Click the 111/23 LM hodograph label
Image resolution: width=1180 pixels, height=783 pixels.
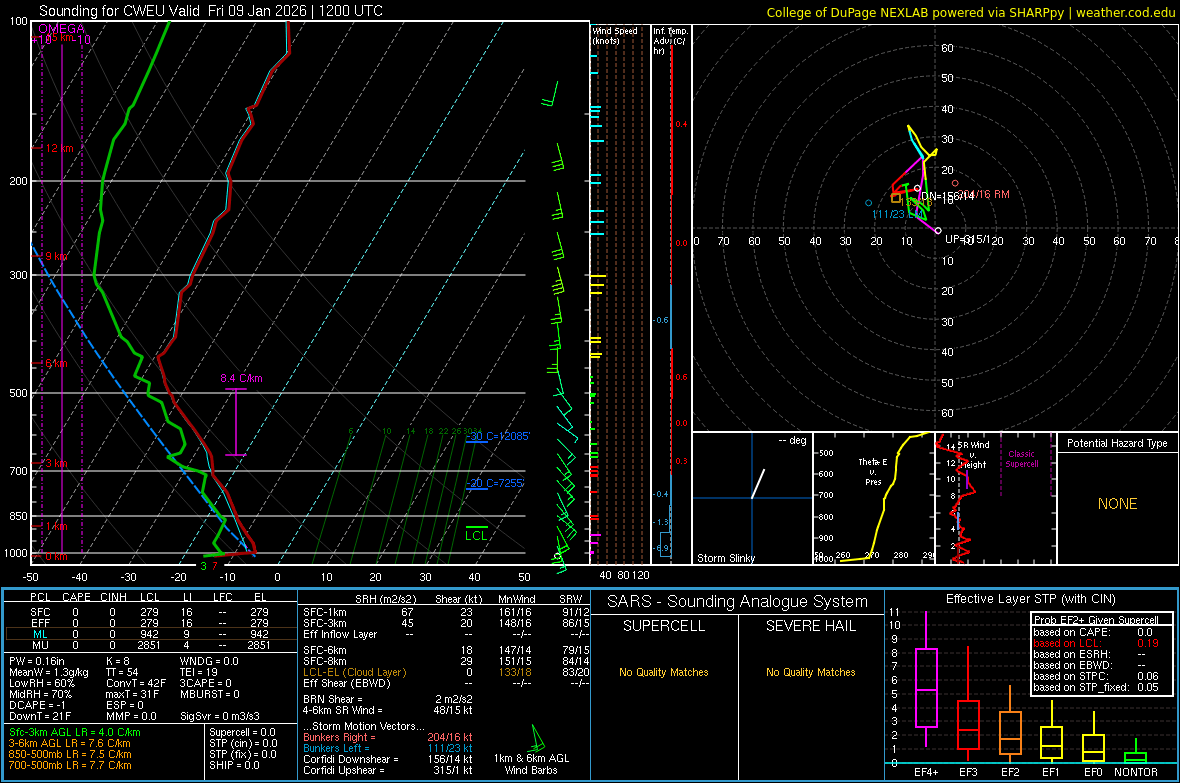click(897, 215)
